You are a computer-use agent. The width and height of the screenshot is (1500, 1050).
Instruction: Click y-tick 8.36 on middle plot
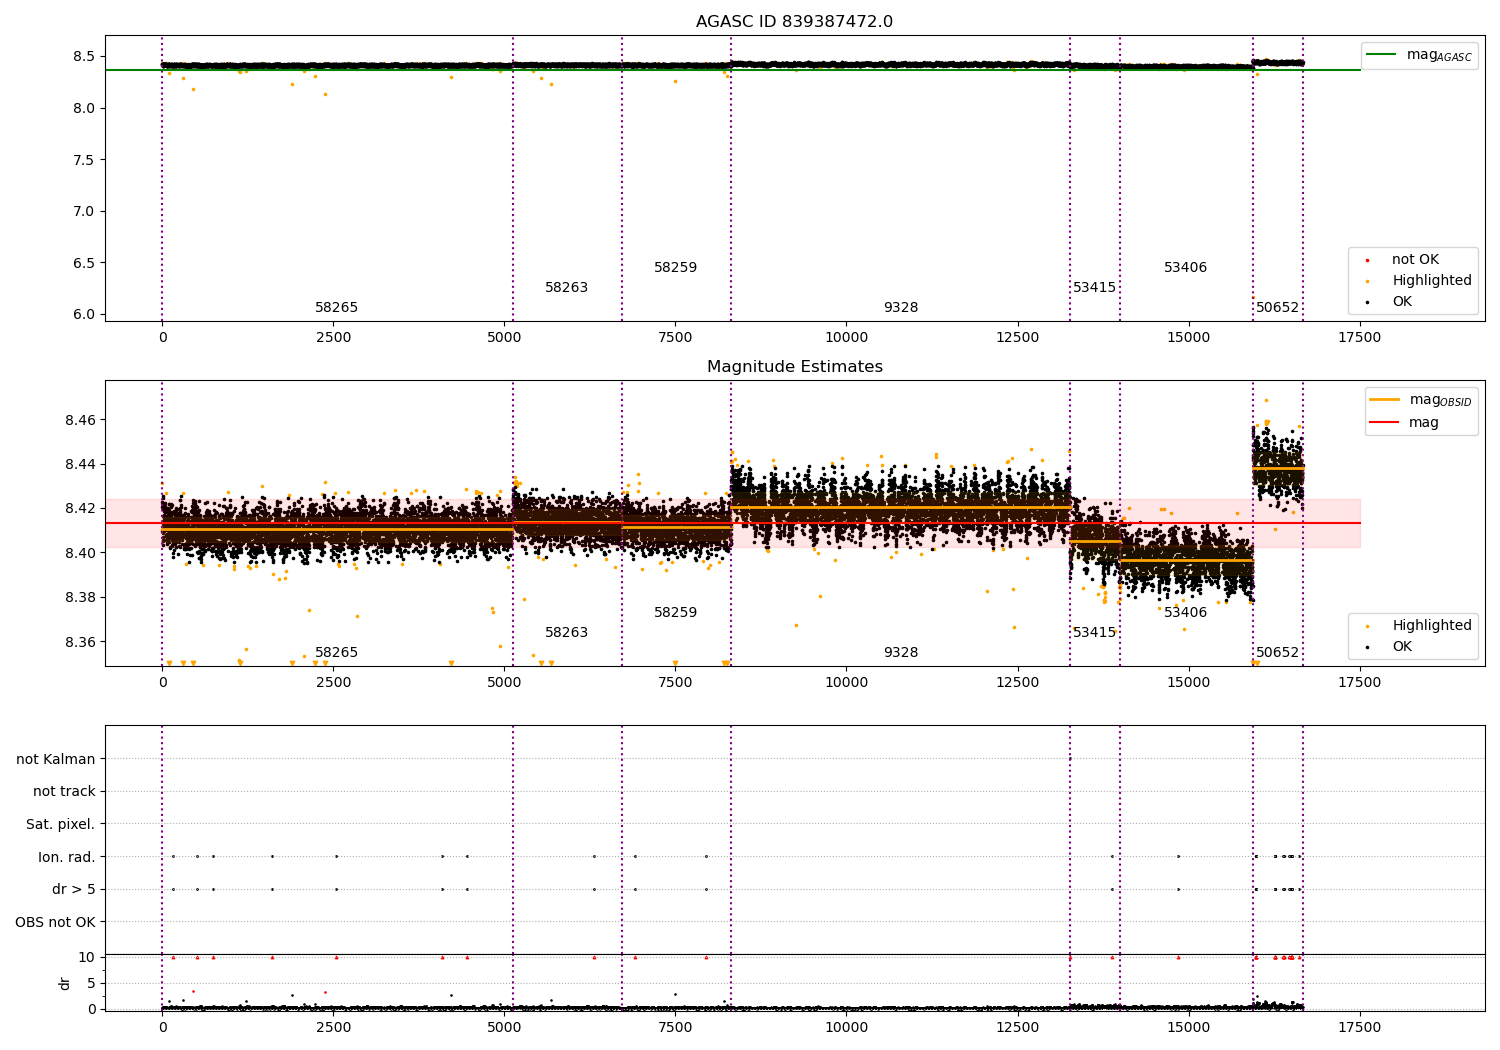click(80, 642)
